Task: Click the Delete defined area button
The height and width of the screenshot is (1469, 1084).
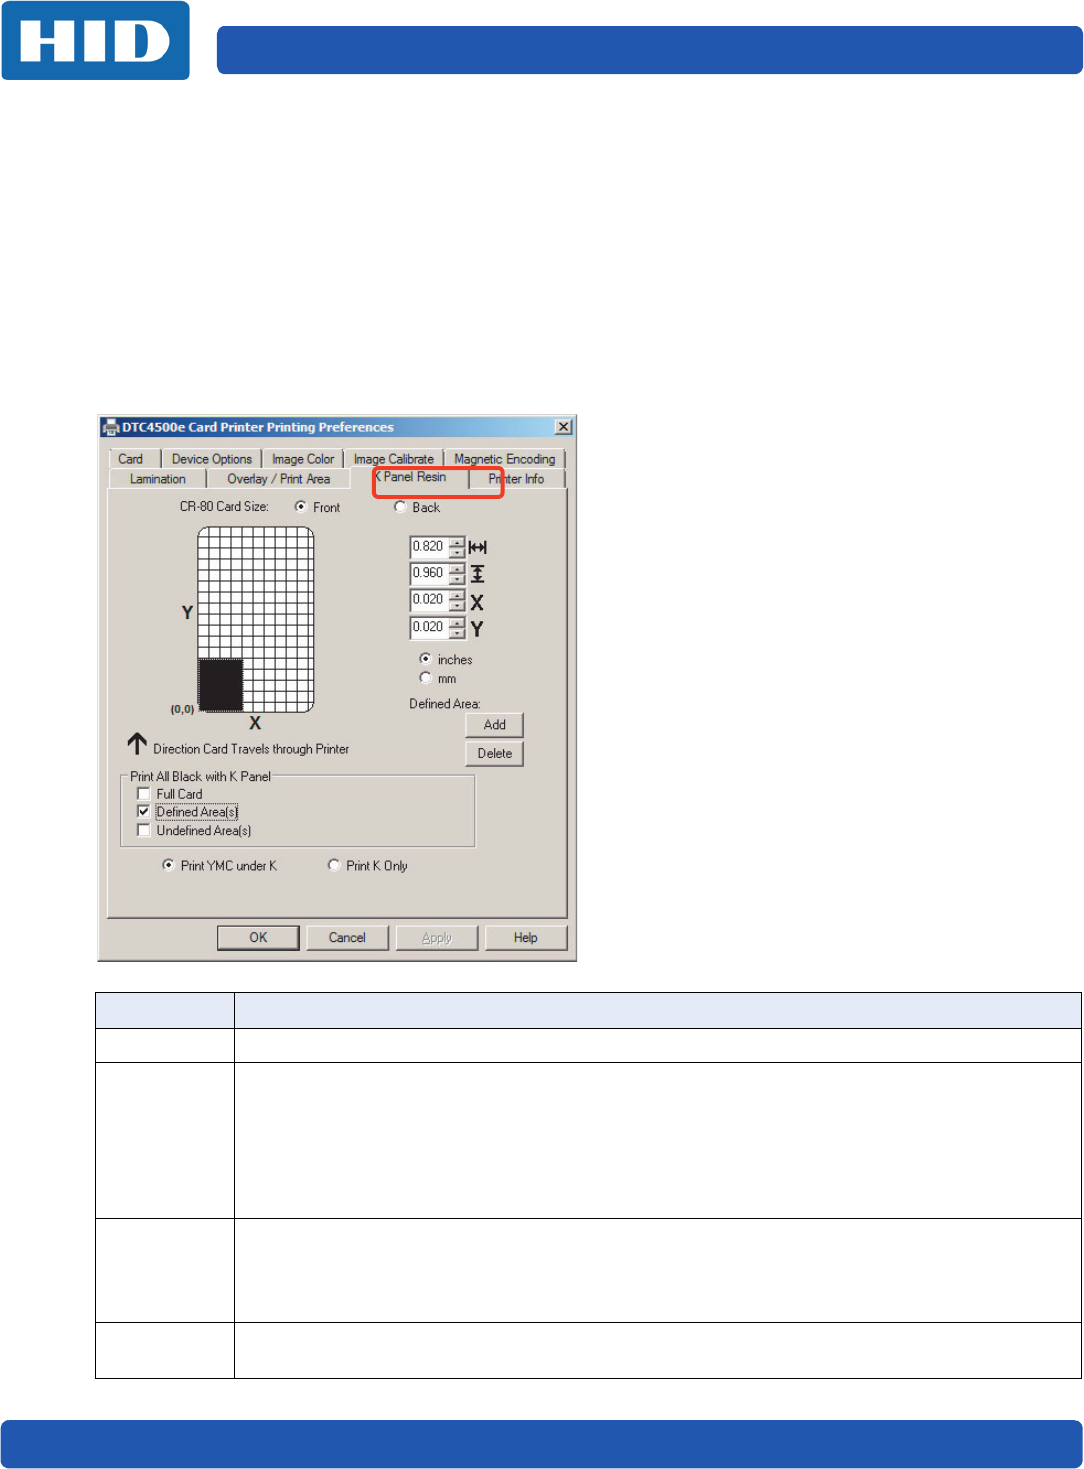Action: (x=494, y=754)
